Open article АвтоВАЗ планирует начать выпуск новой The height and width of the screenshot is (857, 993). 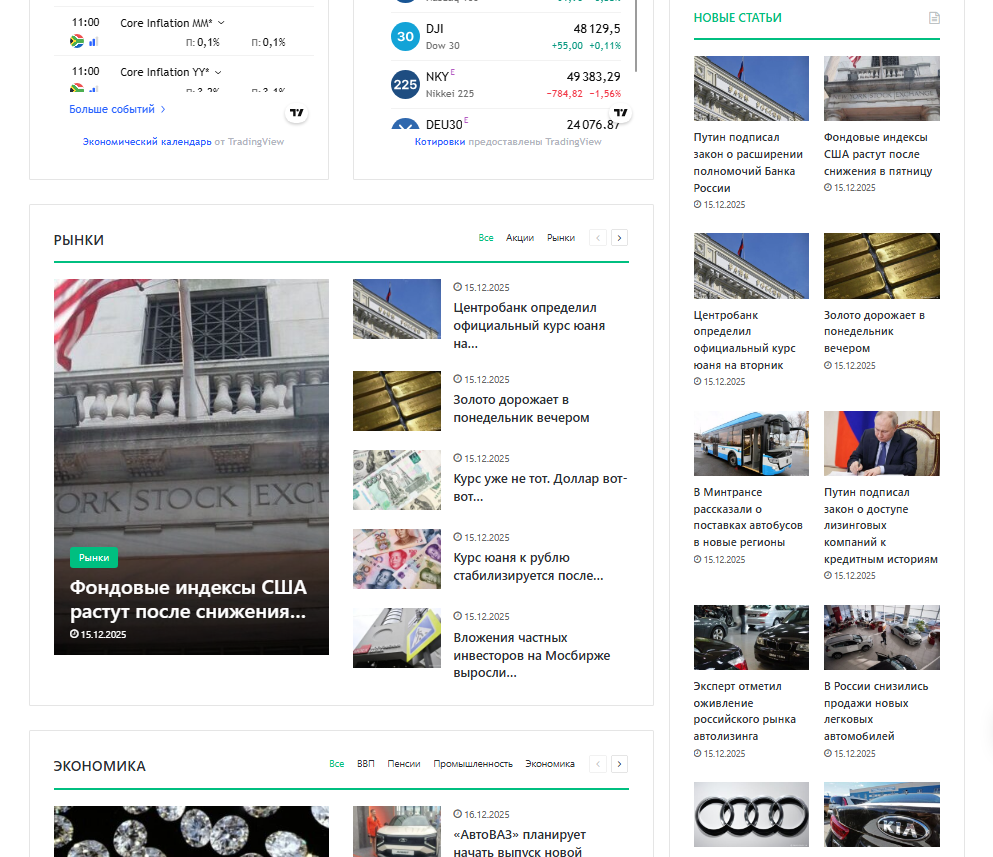519,843
